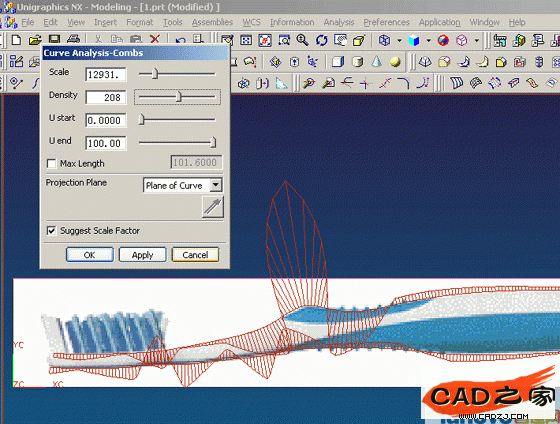The width and height of the screenshot is (560, 424).
Task: Click the Taper triangle icon
Action: pos(282,84)
